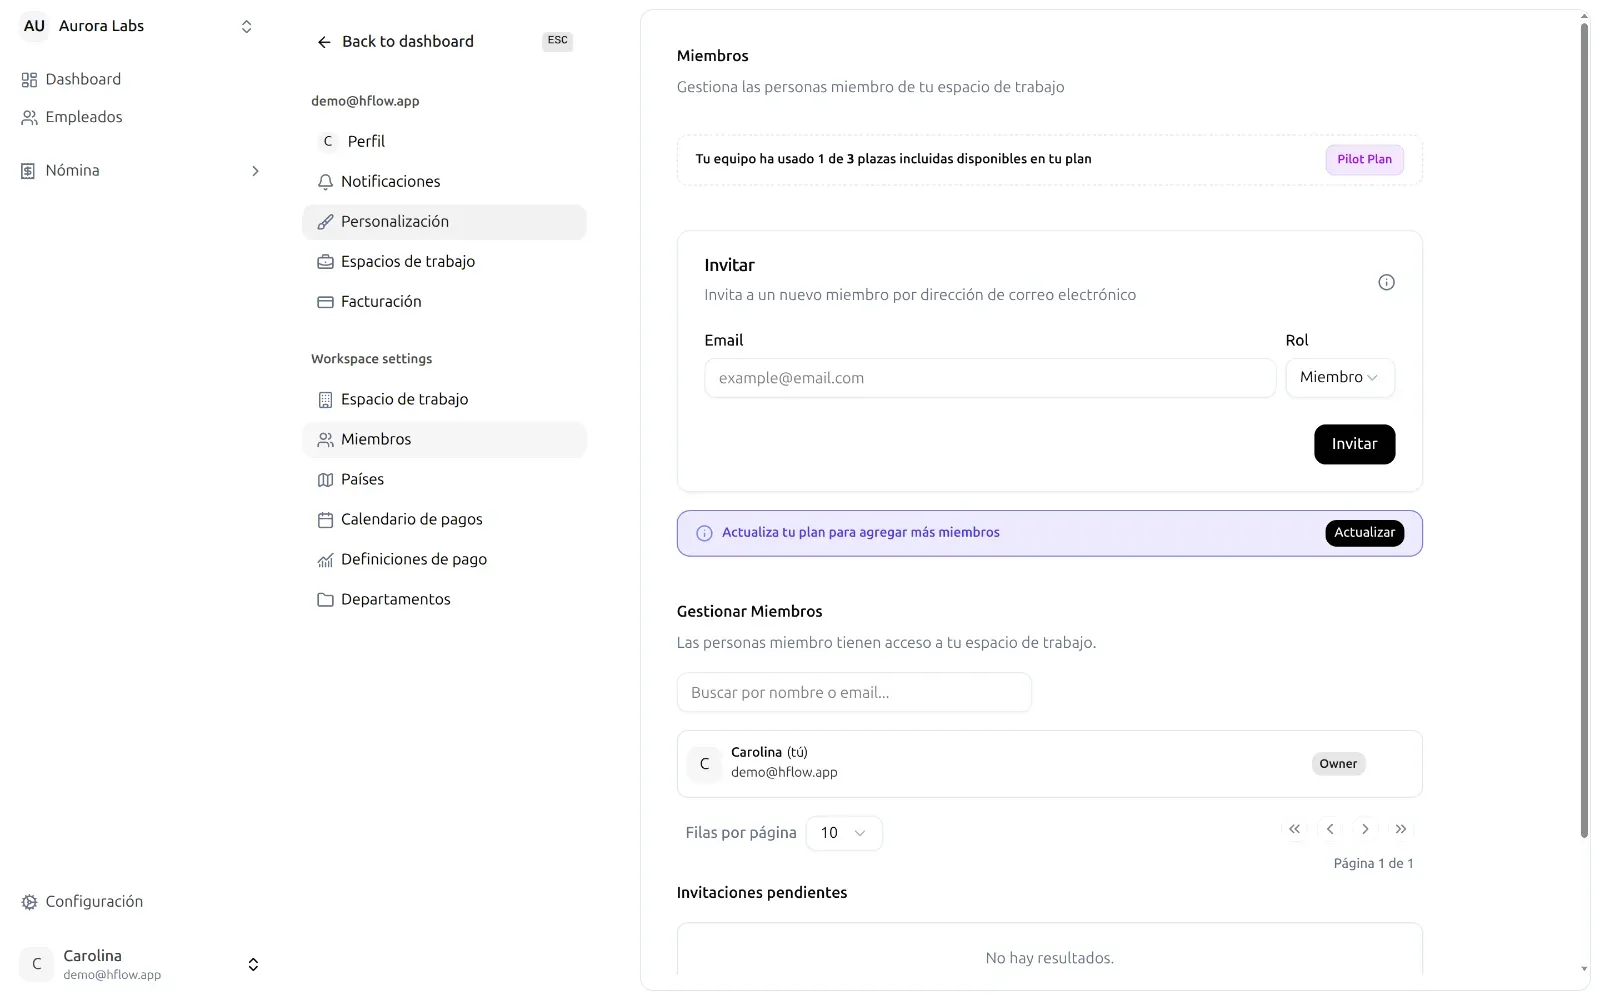Open the Miembros settings item
The height and width of the screenshot is (1000, 1600).
click(444, 440)
